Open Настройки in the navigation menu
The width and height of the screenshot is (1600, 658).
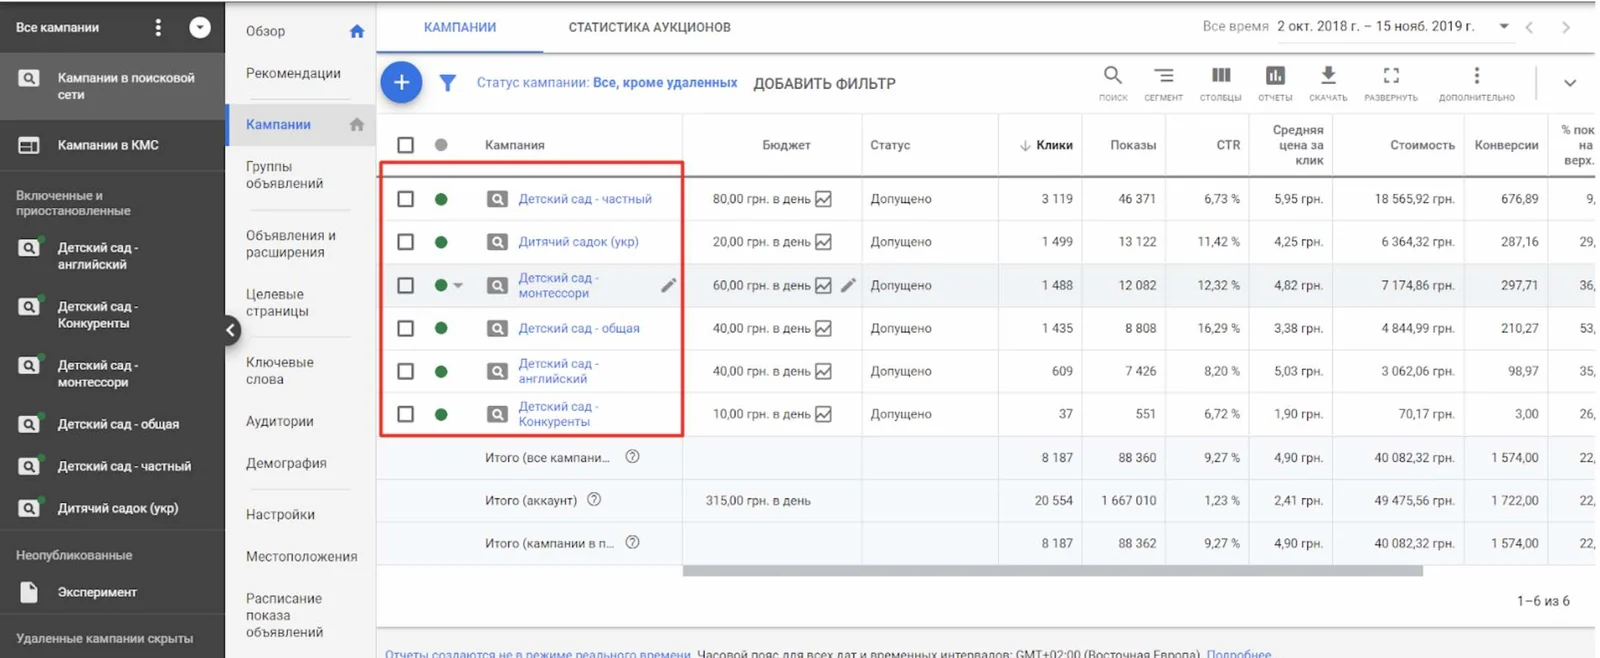coord(280,514)
